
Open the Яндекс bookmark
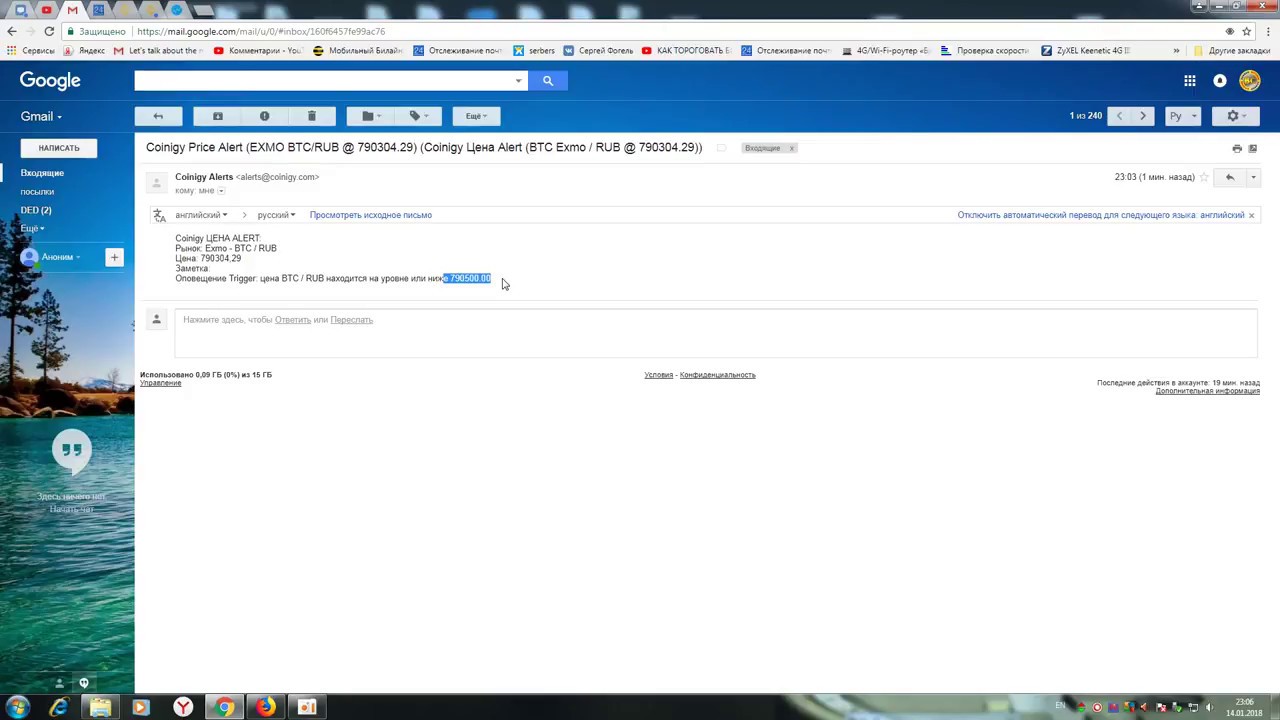[x=84, y=51]
